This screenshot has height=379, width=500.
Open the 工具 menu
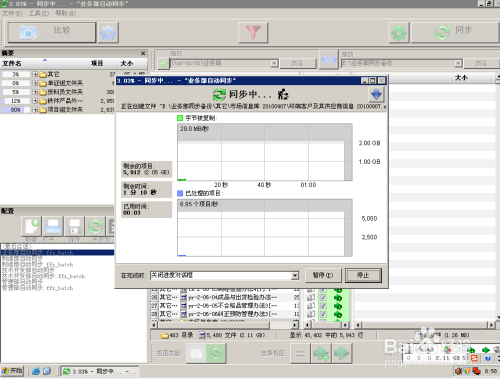click(39, 13)
